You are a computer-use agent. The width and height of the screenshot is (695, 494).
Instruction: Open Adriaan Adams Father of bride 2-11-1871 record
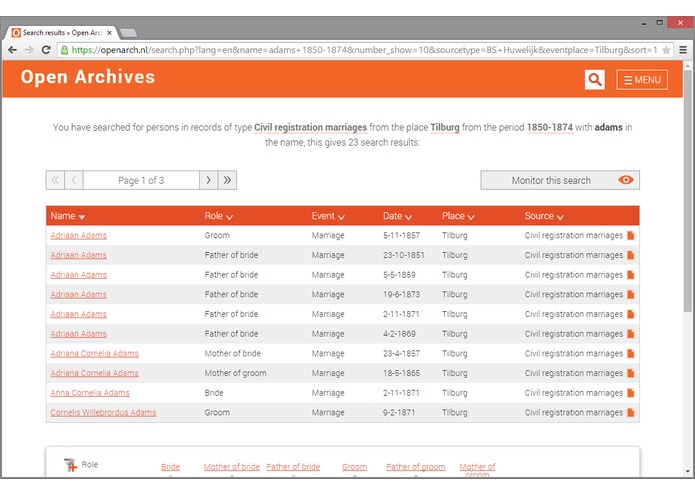(x=78, y=314)
